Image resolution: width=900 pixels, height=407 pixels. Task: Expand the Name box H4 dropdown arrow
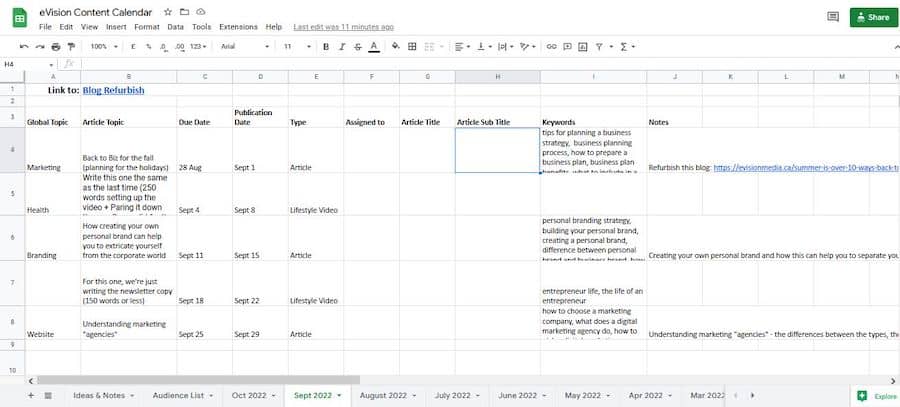(x=51, y=65)
